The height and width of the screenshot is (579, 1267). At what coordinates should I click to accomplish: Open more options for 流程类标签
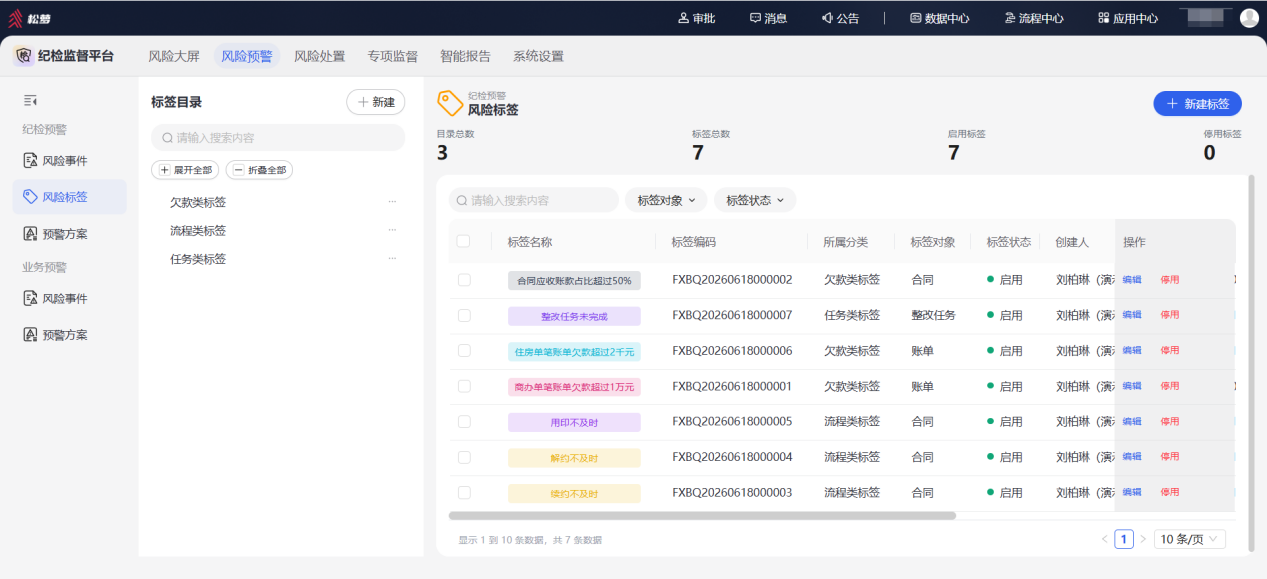tap(392, 230)
